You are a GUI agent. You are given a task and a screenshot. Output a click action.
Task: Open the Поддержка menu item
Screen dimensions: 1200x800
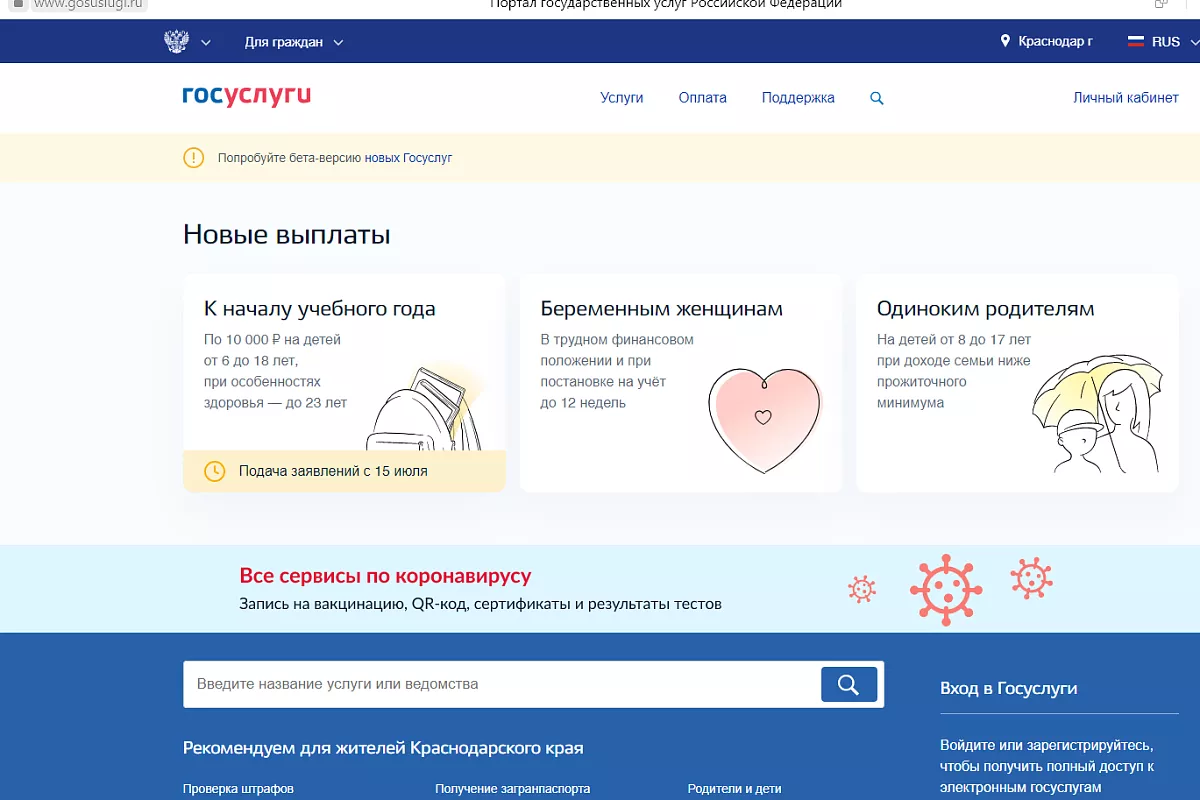798,98
